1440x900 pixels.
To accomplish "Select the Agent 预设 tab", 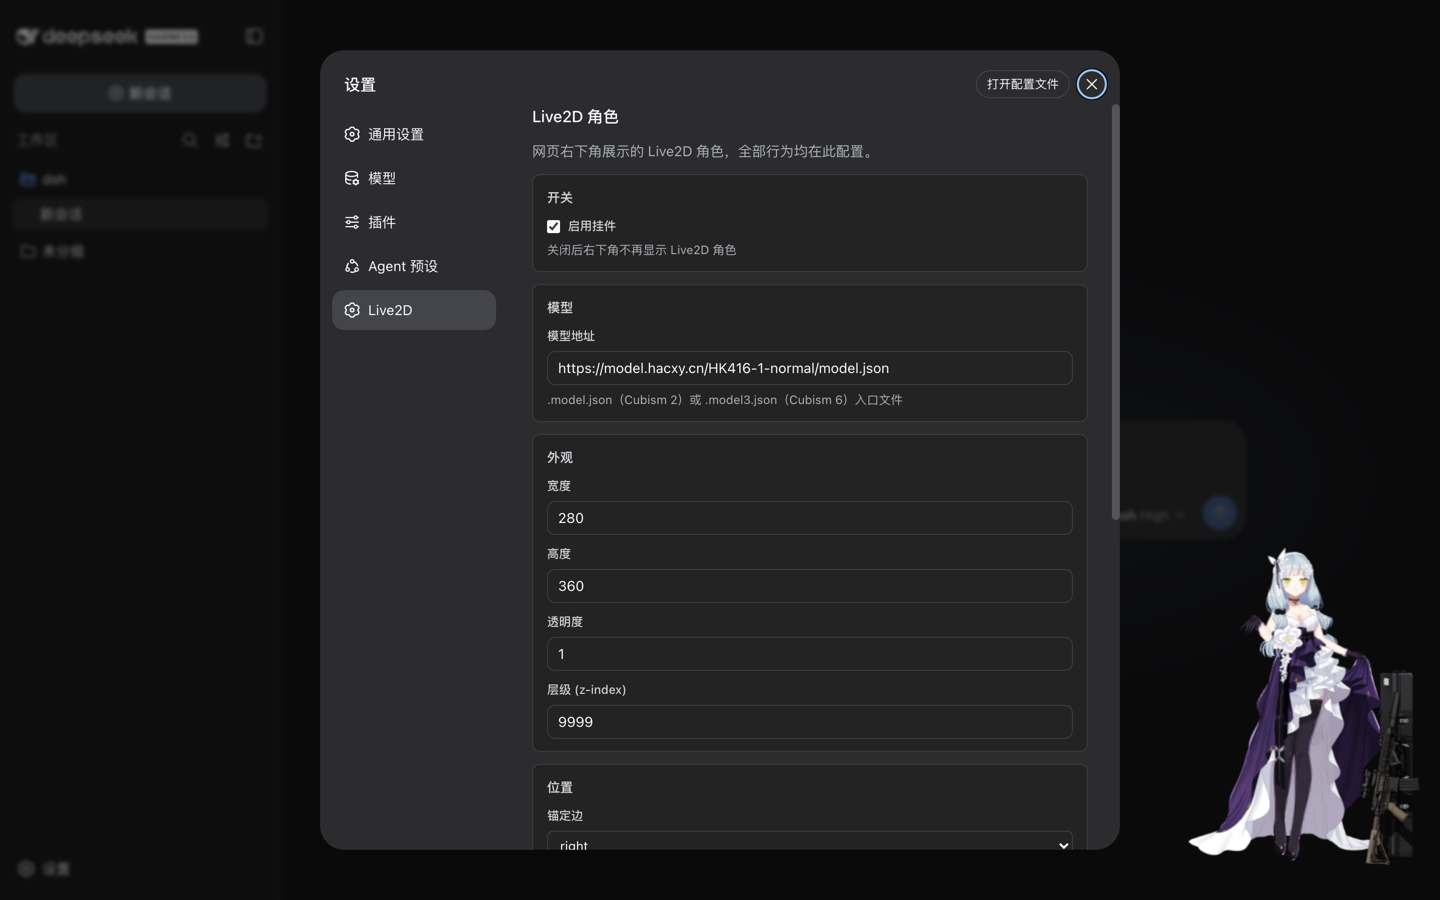I will click(414, 266).
